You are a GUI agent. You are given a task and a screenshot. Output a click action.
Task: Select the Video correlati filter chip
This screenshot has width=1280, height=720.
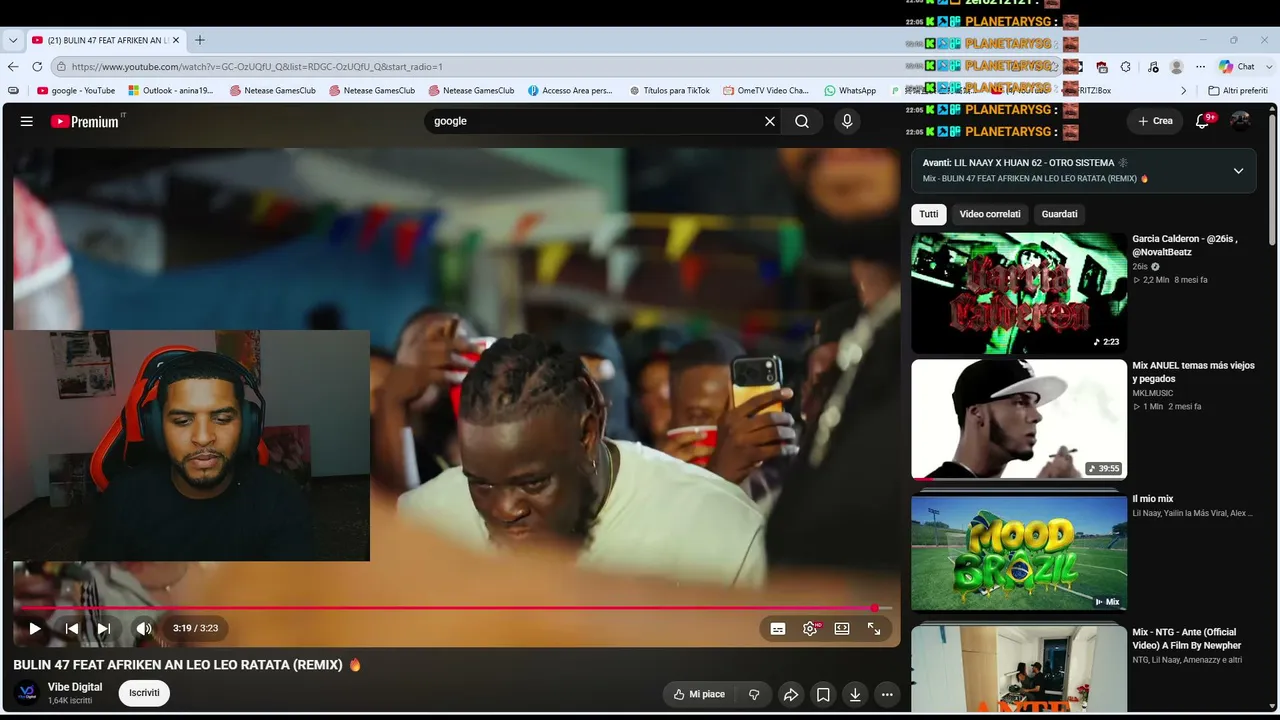[990, 214]
